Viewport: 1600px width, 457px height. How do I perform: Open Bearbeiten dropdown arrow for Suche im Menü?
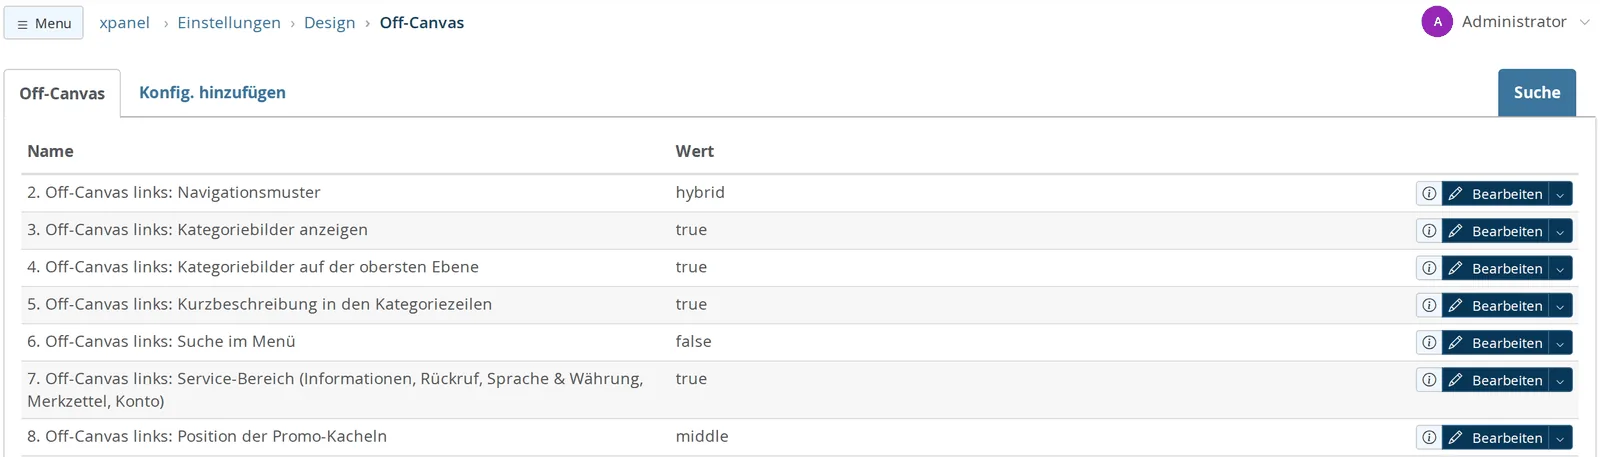click(1560, 343)
